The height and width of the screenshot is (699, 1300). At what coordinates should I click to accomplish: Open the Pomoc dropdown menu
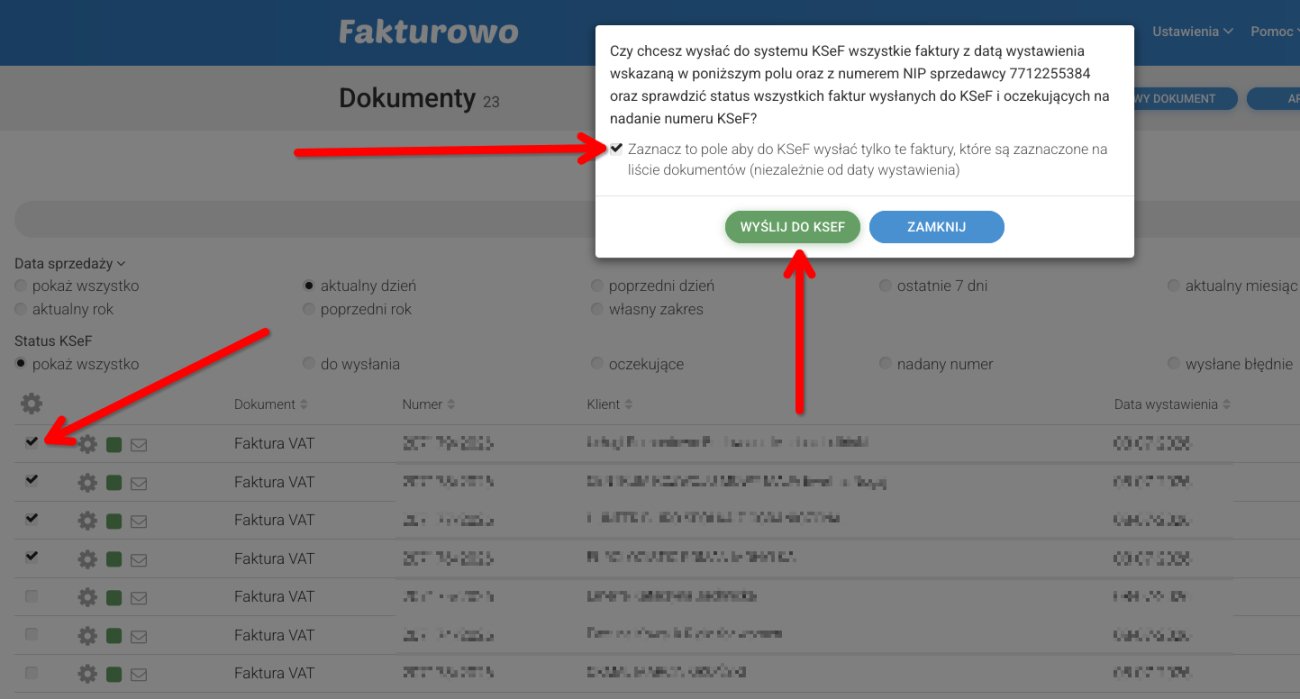coord(1275,32)
